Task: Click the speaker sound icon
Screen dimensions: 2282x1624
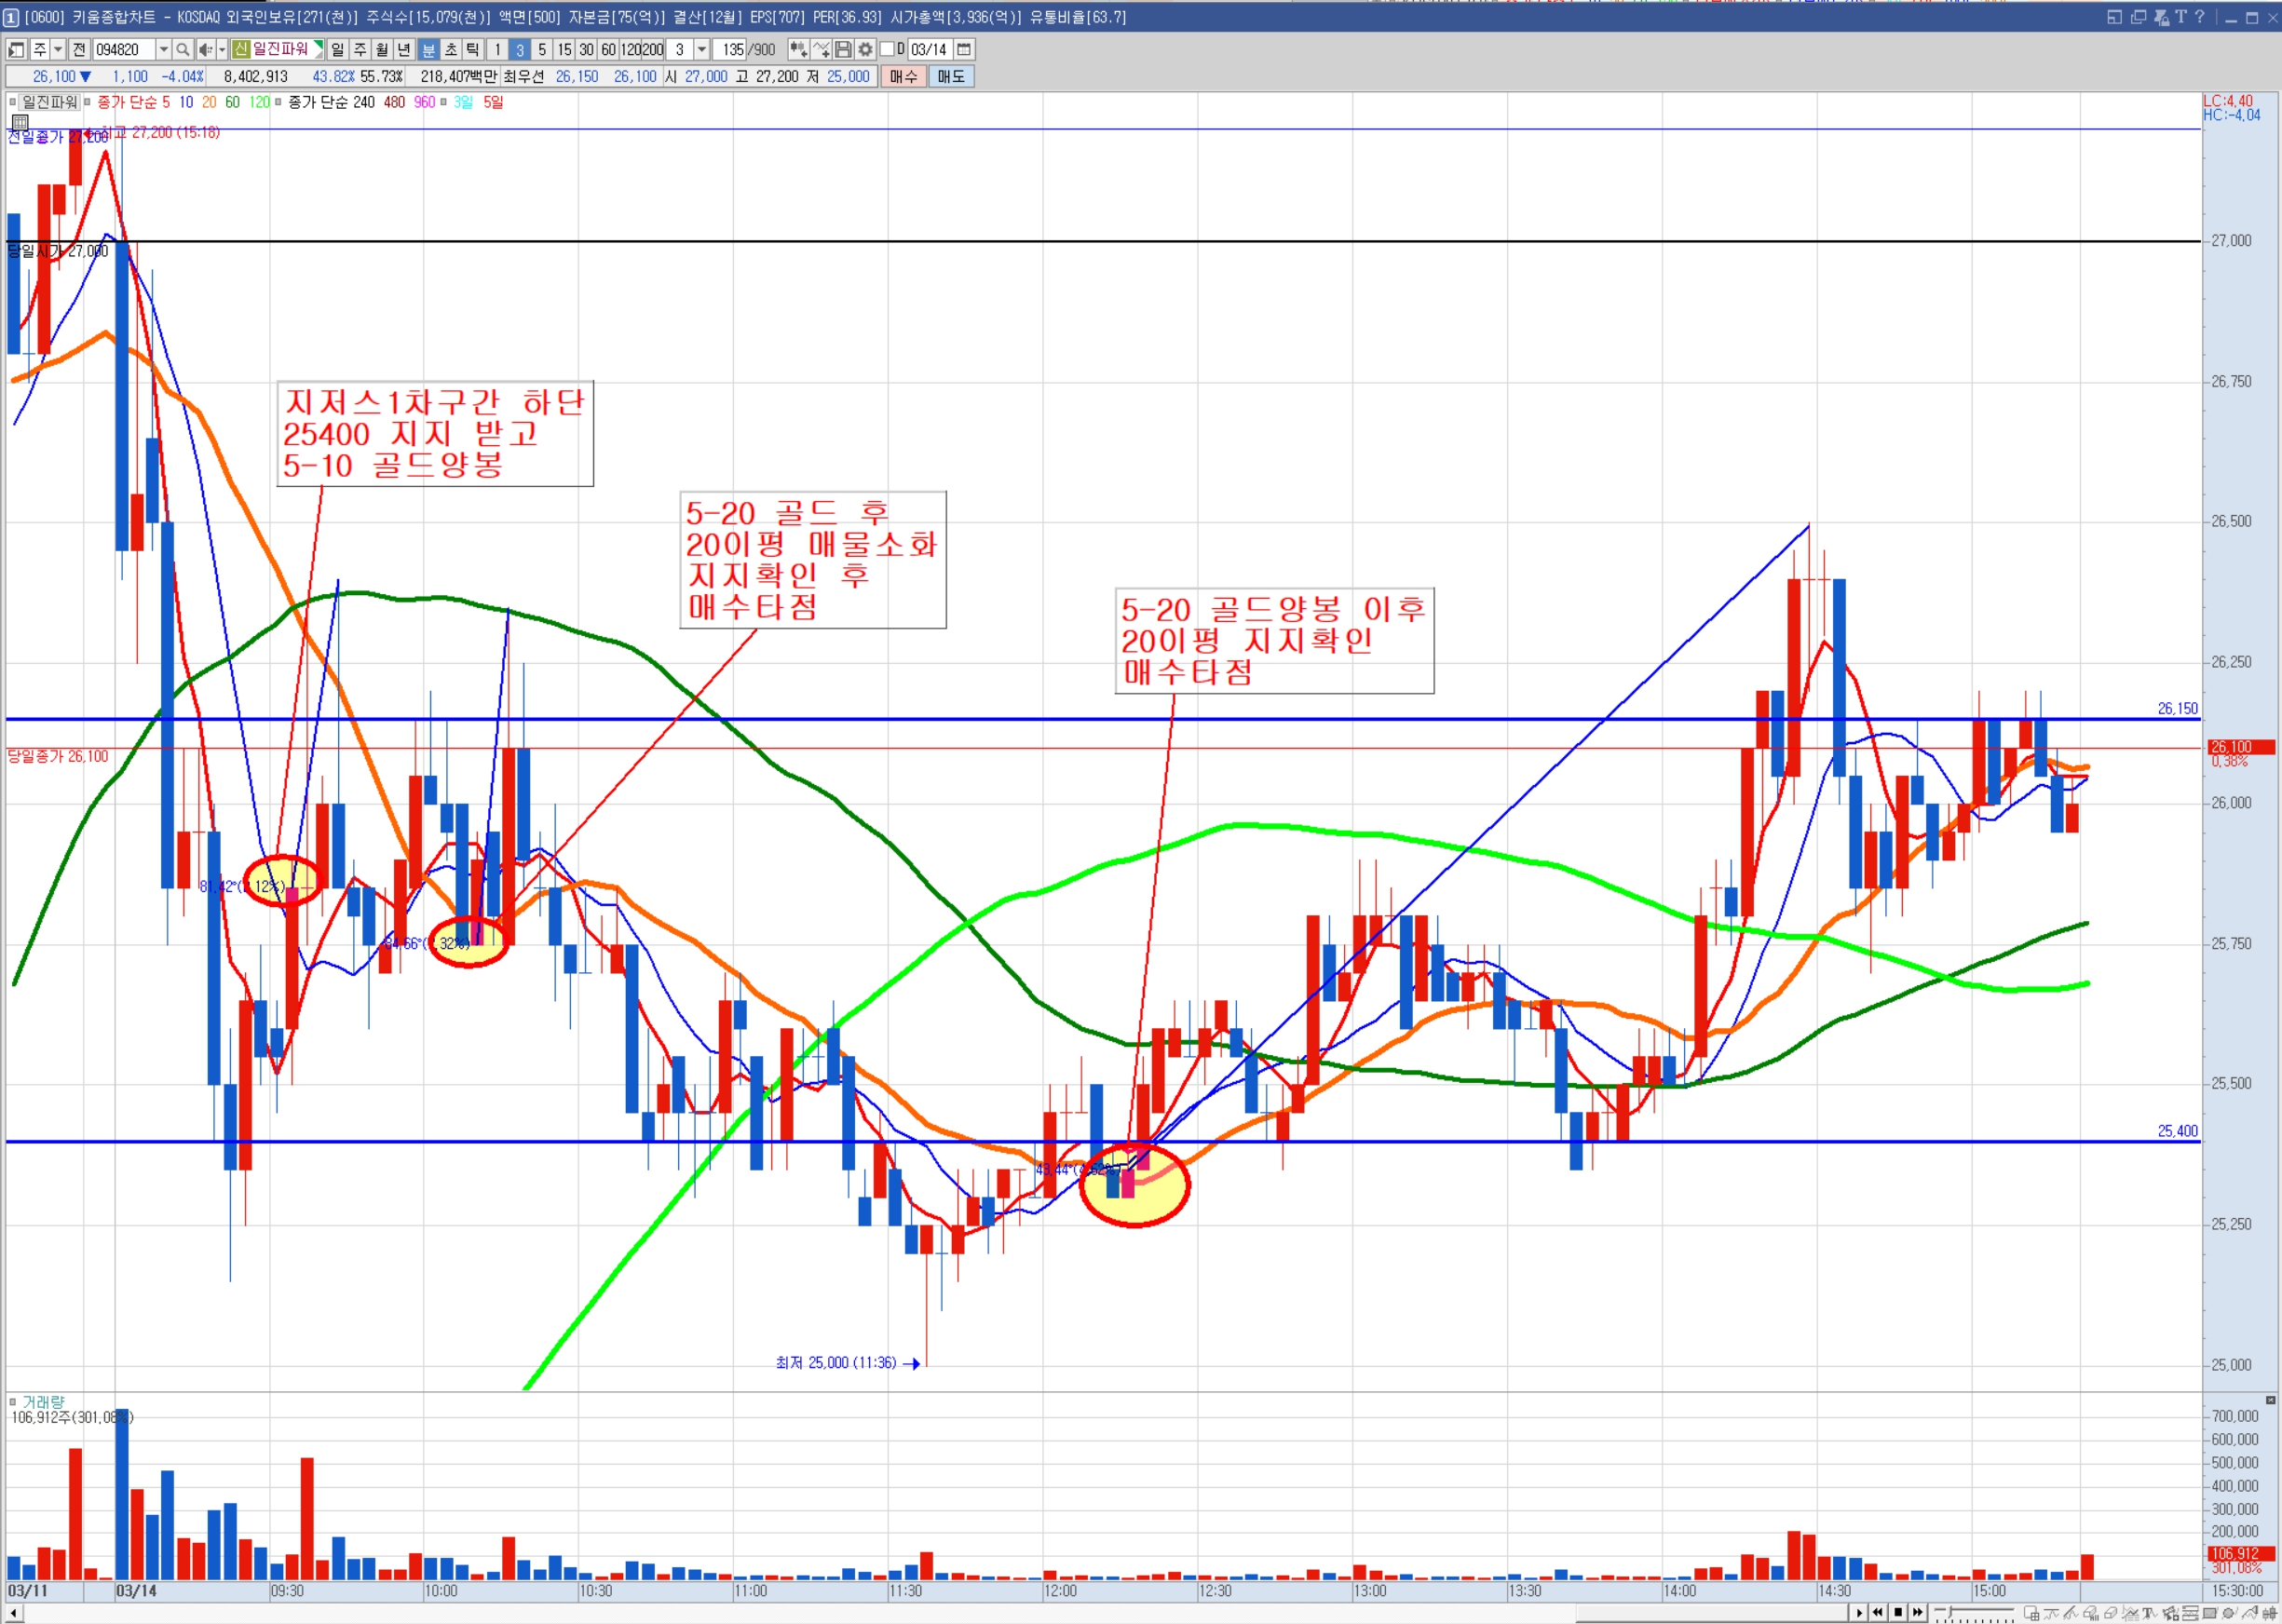Action: pos(205,49)
